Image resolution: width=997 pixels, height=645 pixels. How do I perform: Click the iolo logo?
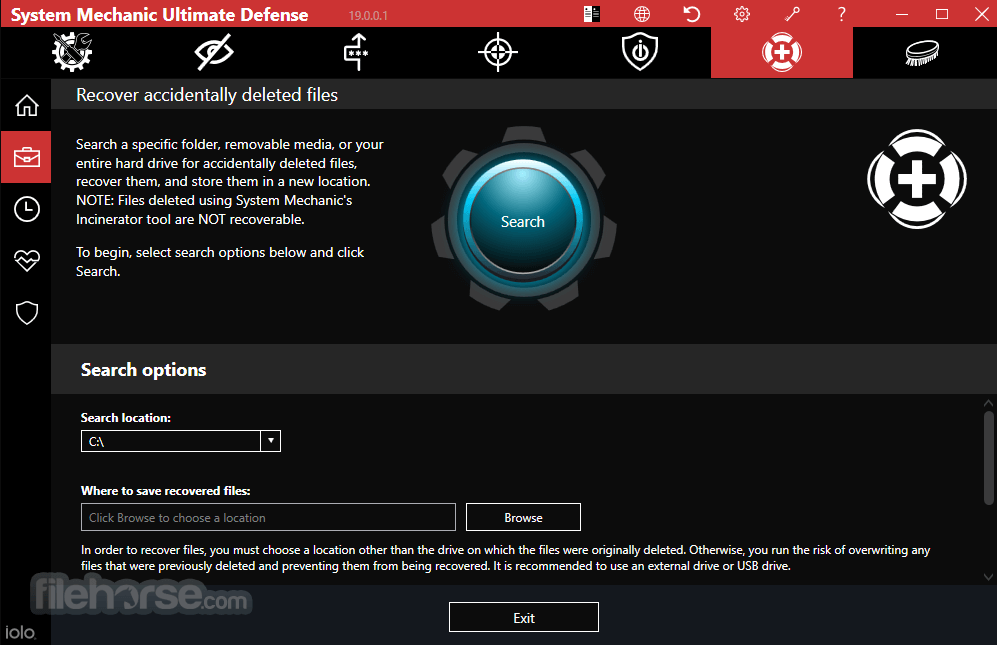20,632
